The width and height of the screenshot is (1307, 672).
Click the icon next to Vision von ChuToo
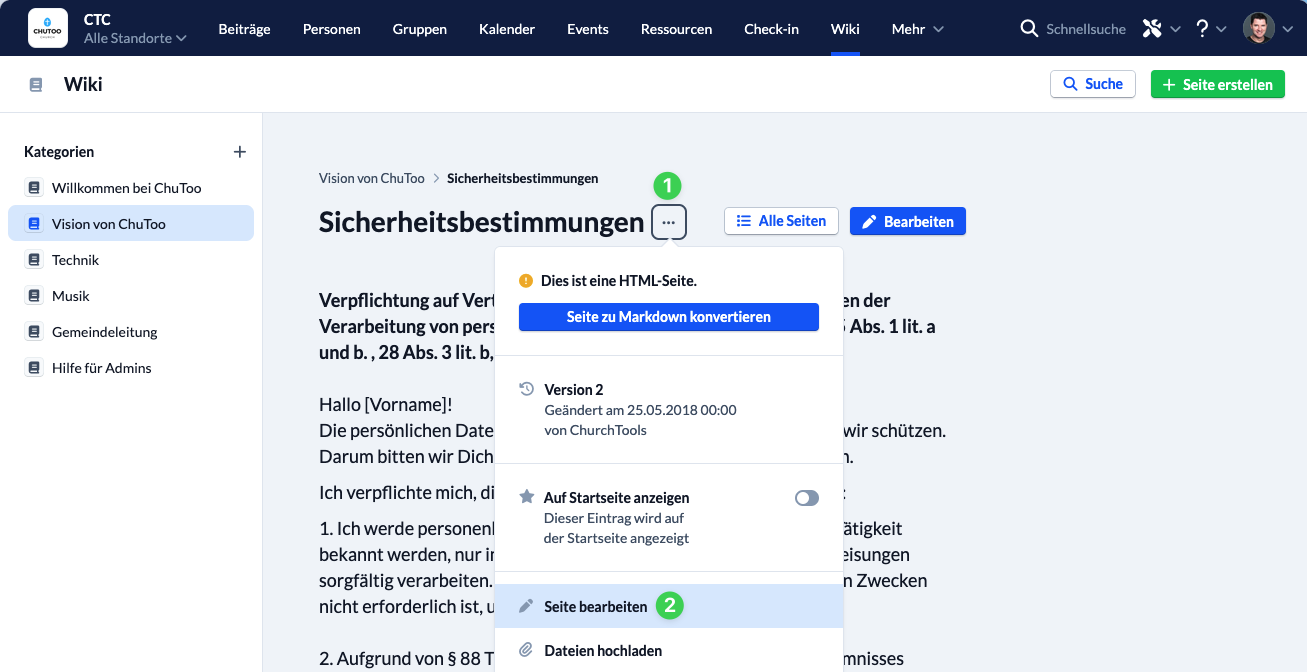click(x=34, y=224)
